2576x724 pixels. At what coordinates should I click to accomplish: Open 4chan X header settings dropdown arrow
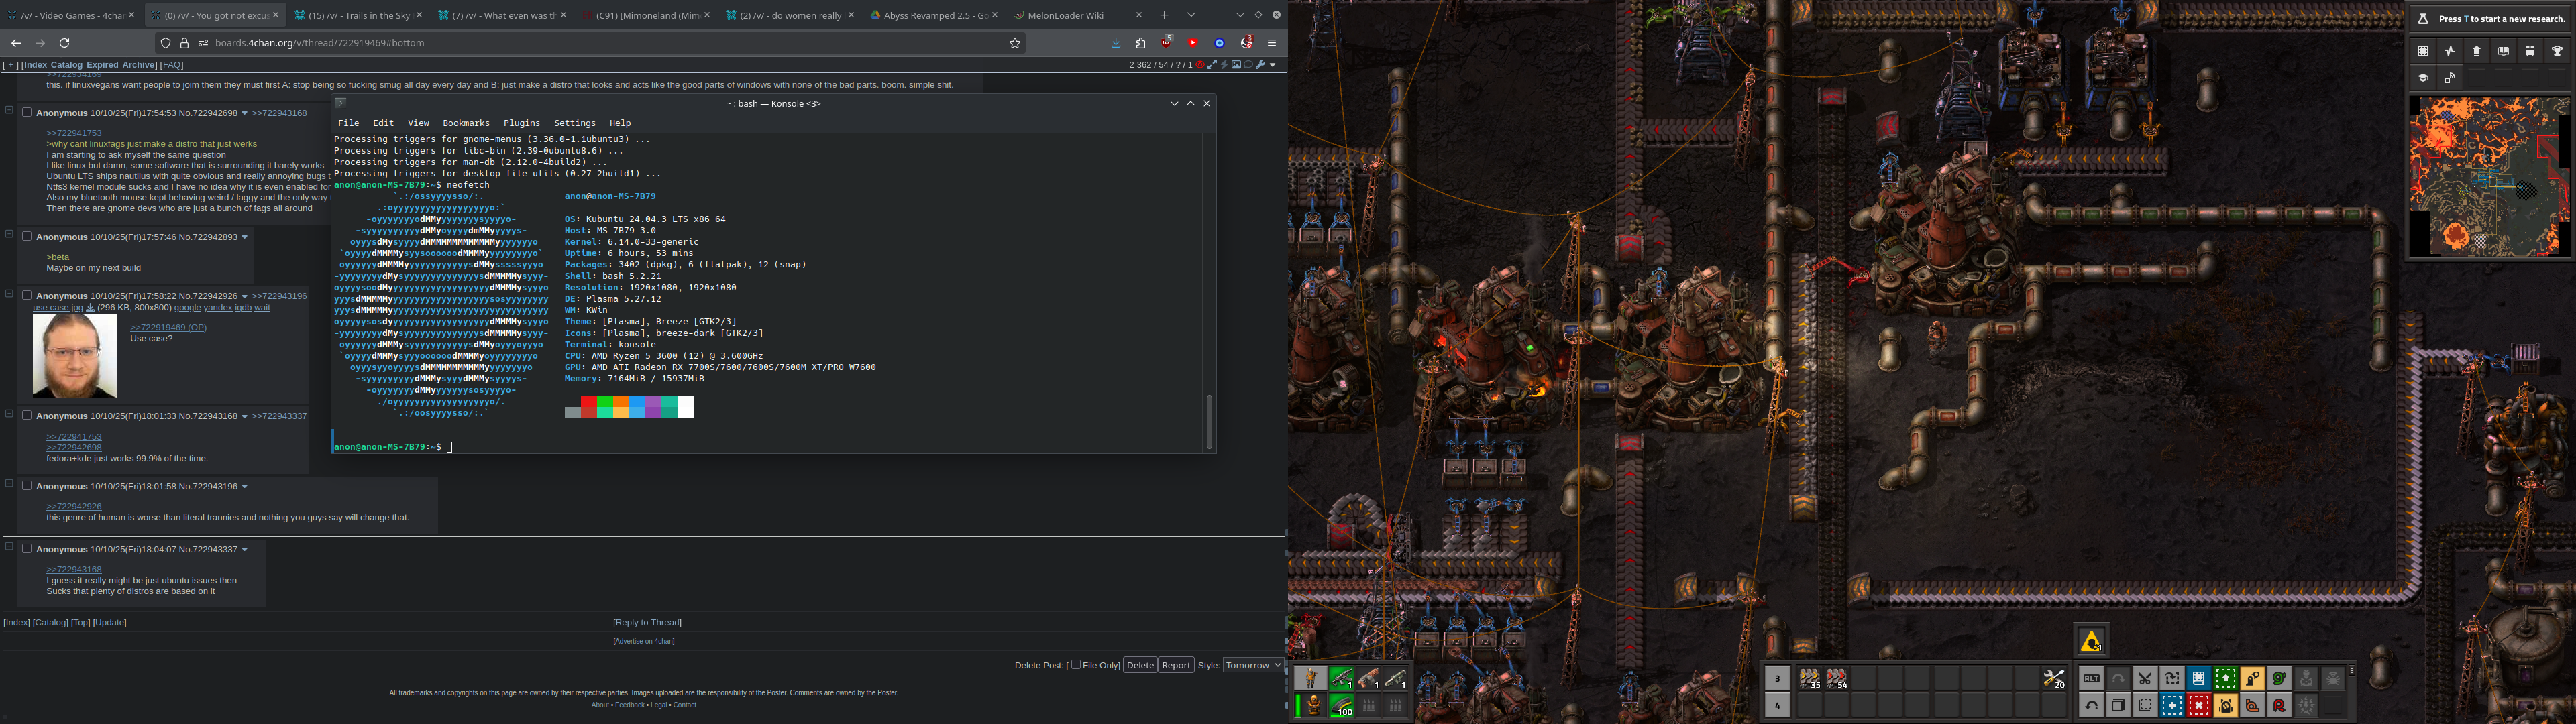[x=1273, y=65]
